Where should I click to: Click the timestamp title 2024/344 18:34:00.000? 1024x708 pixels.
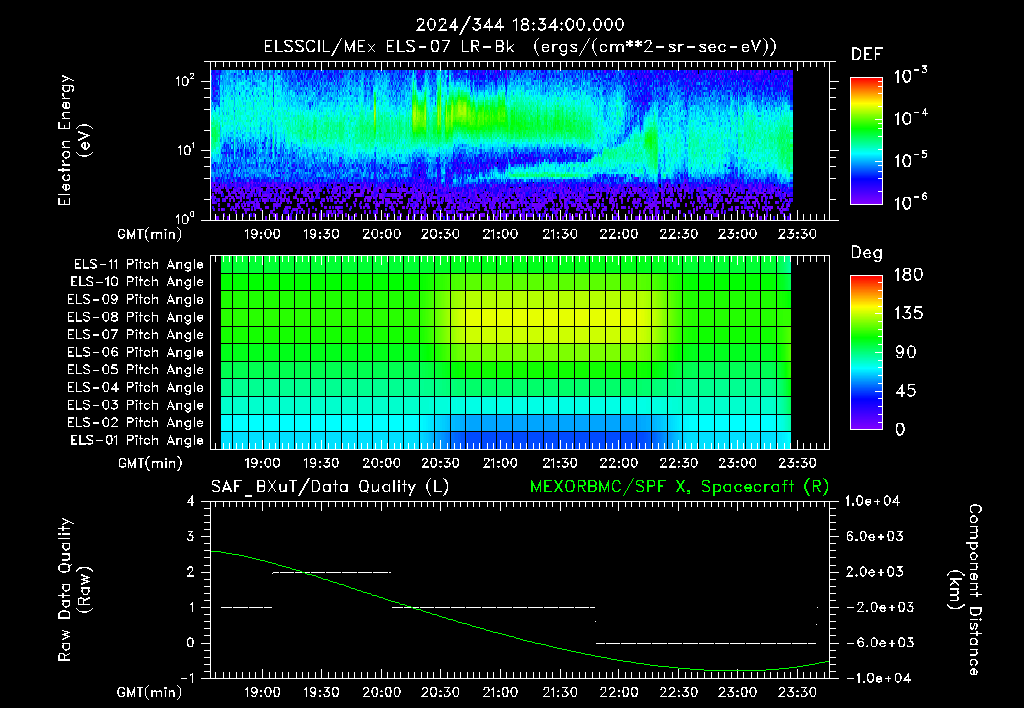tap(520, 25)
